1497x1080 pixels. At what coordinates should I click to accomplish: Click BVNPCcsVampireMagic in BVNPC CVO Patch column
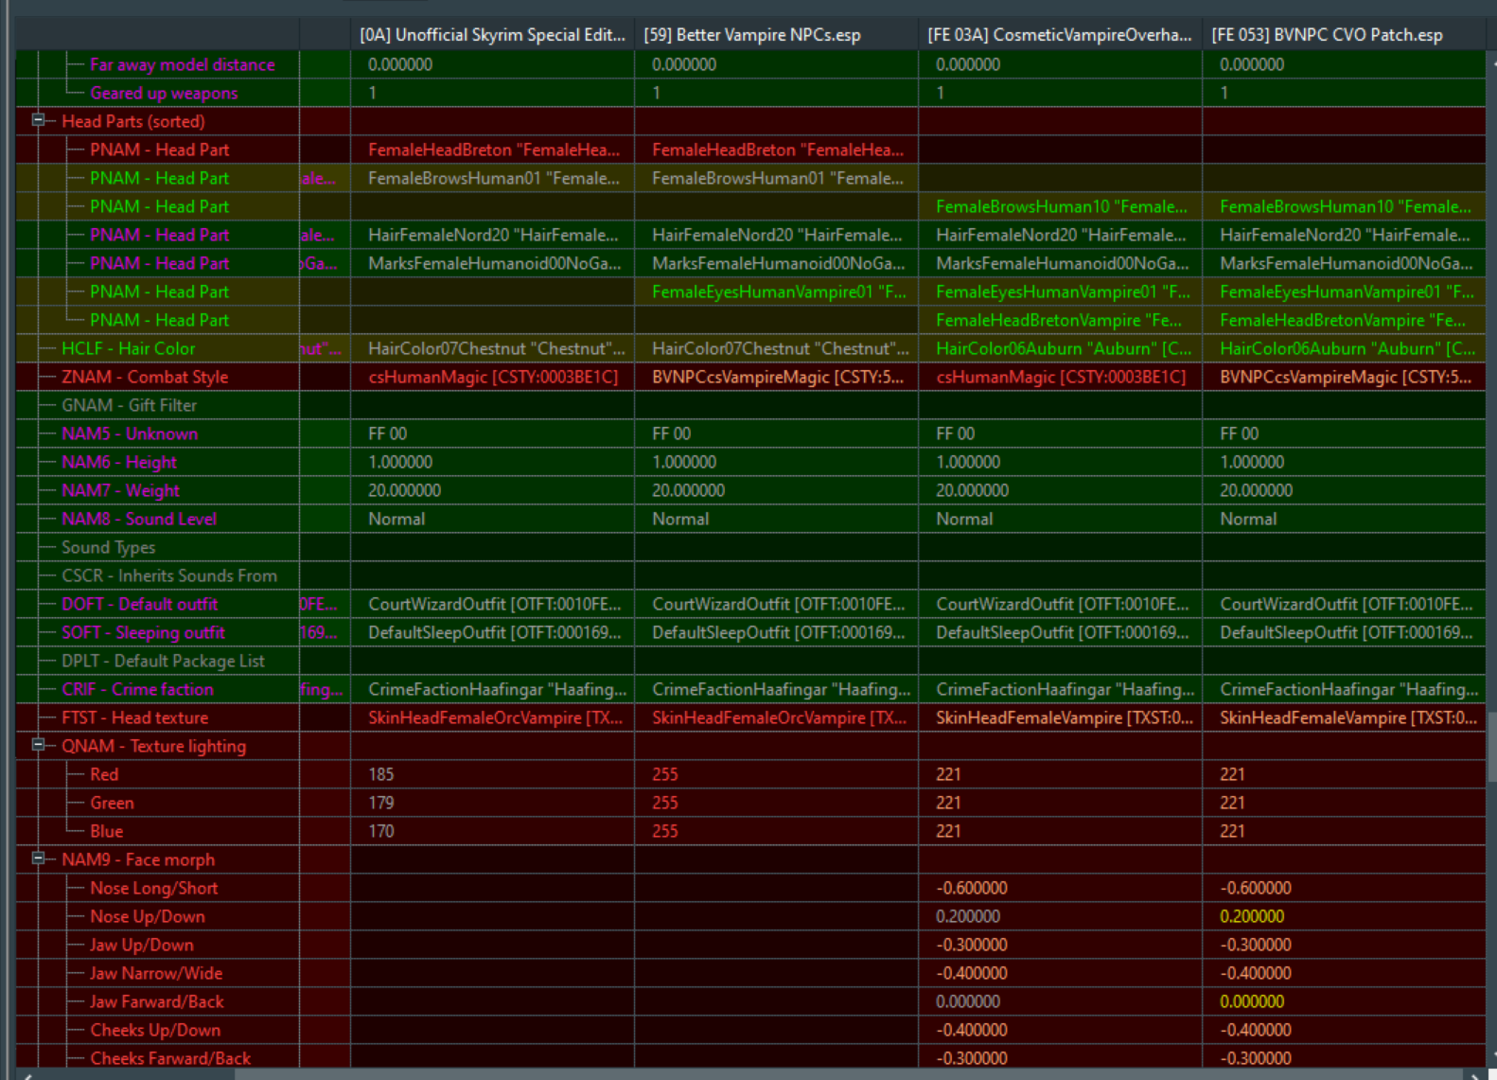[x=1346, y=377]
